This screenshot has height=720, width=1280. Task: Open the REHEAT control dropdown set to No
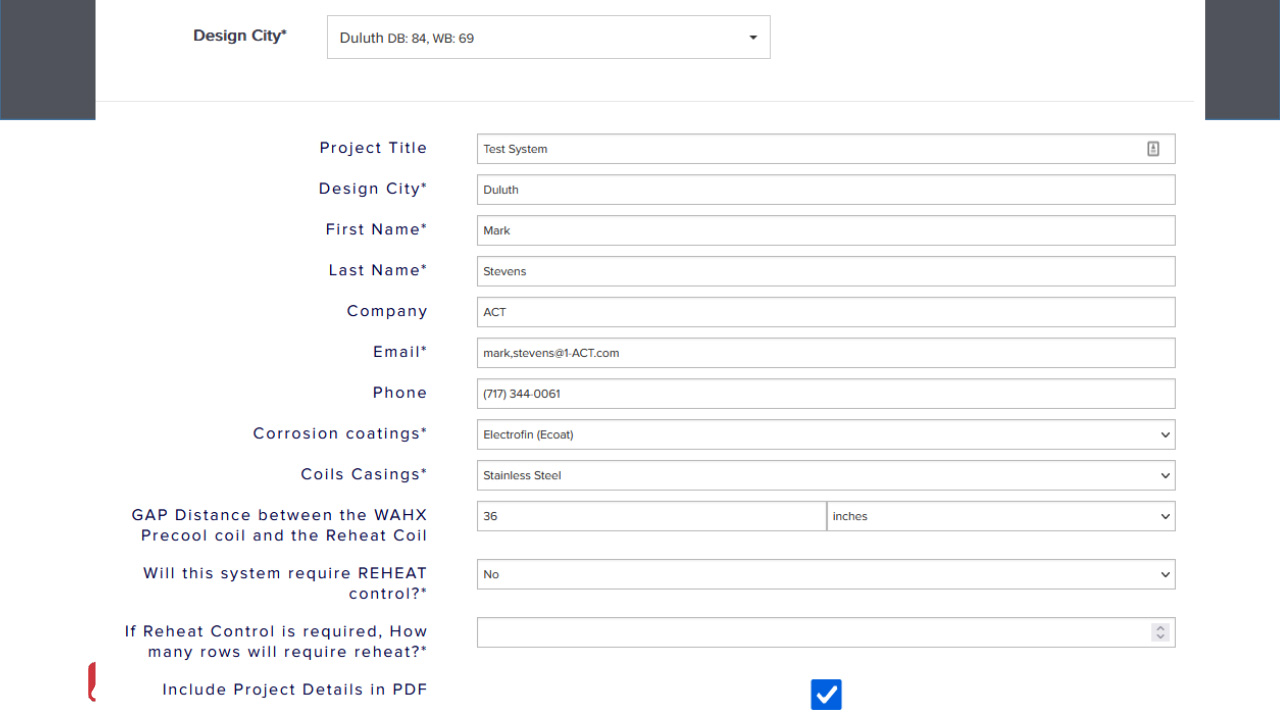[826, 574]
